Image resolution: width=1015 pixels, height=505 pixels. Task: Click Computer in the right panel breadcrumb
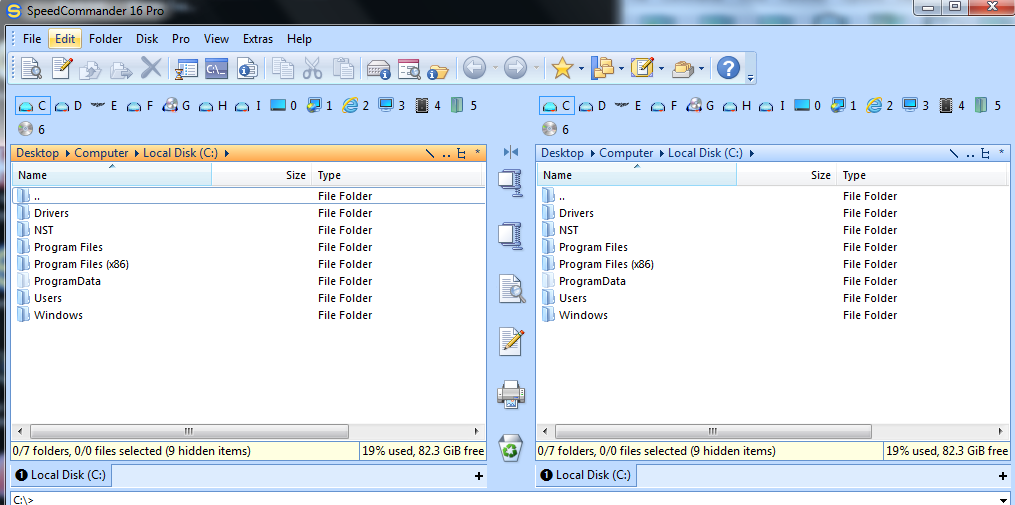(626, 153)
